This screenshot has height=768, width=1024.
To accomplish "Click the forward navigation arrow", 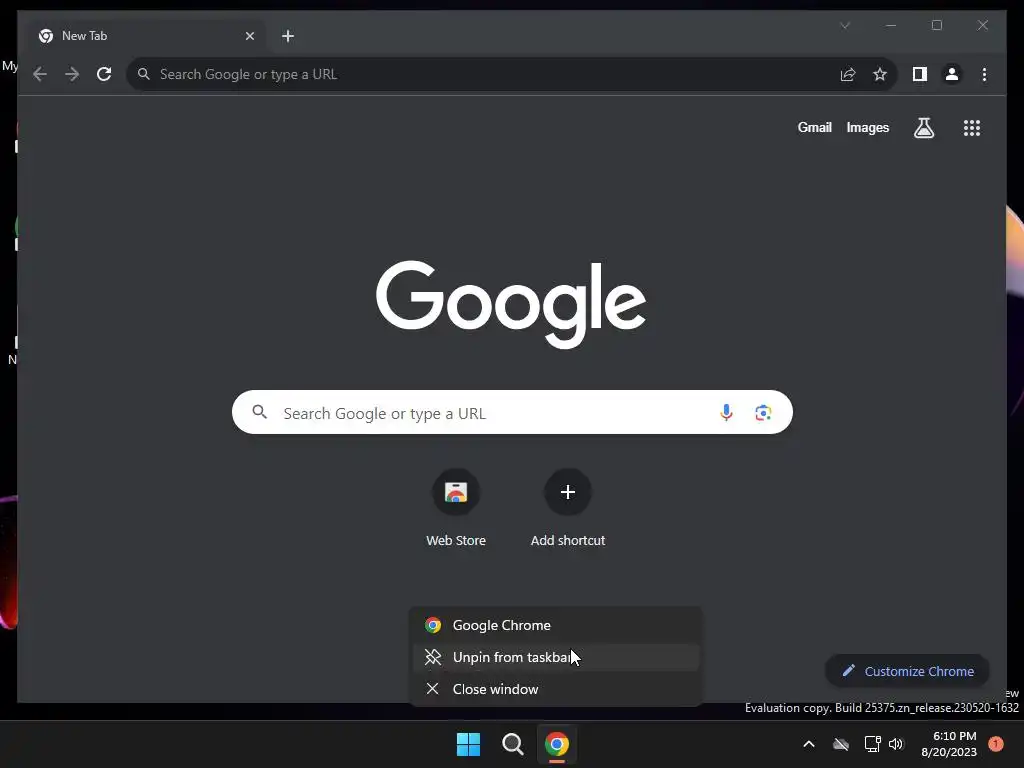I will [72, 74].
